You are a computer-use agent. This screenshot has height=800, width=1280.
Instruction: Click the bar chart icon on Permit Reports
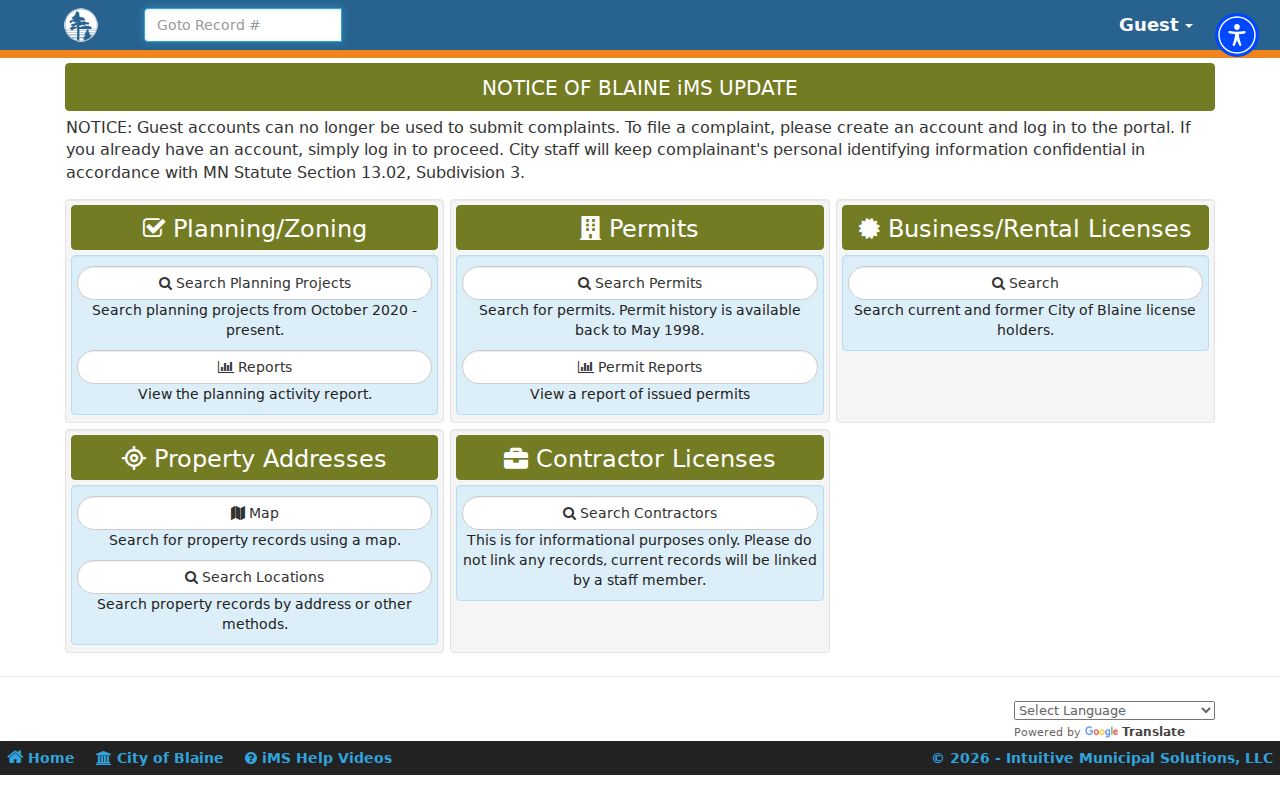585,367
